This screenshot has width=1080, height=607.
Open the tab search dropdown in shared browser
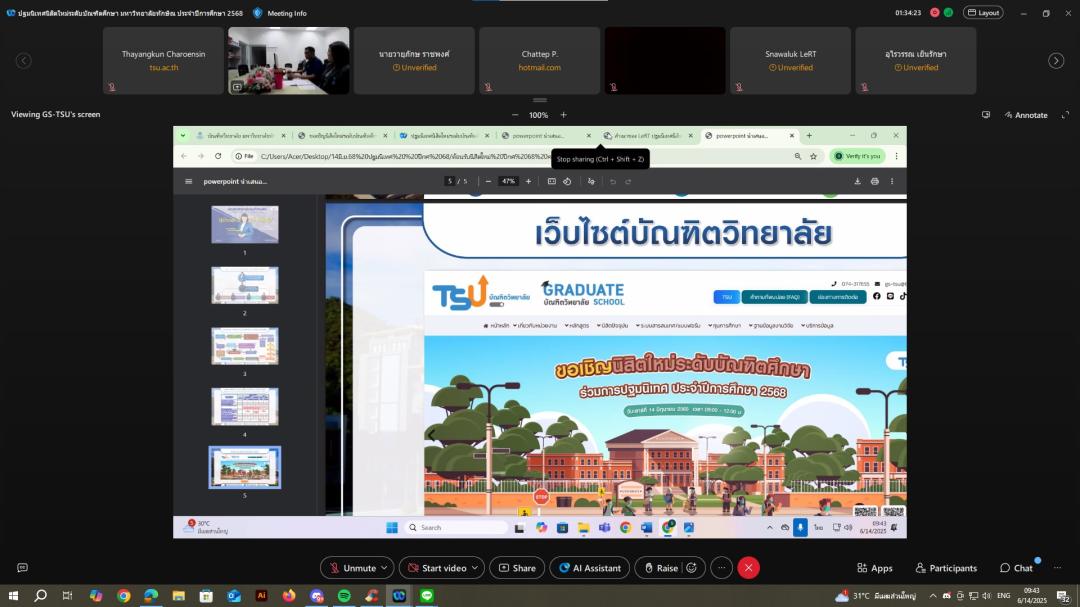tap(183, 136)
